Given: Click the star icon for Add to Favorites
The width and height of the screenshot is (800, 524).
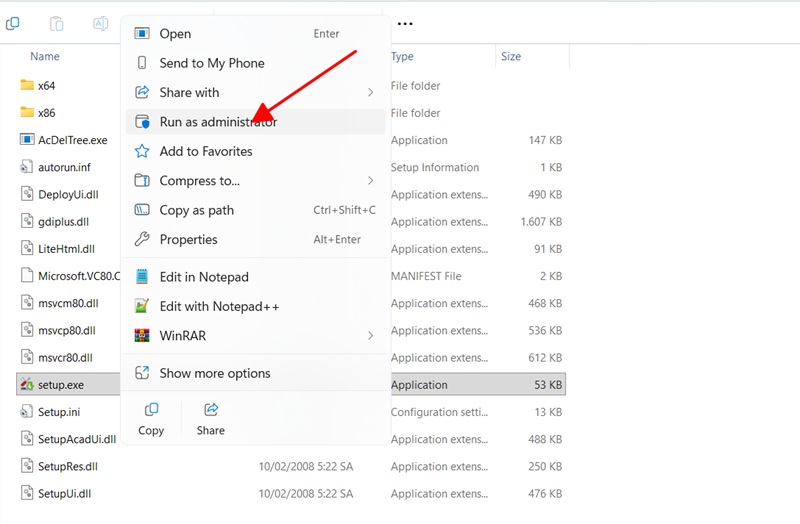Looking at the screenshot, I should click(142, 151).
